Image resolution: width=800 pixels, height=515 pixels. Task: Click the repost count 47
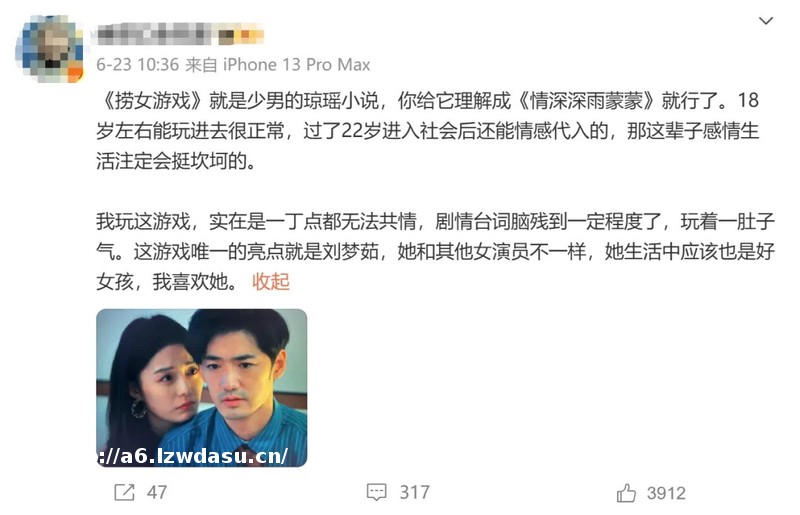pyautogui.click(x=157, y=492)
